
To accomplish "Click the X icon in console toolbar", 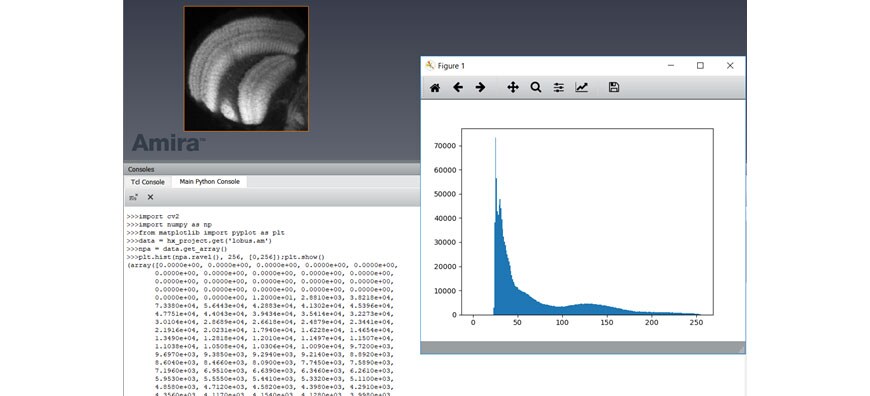I will (150, 197).
